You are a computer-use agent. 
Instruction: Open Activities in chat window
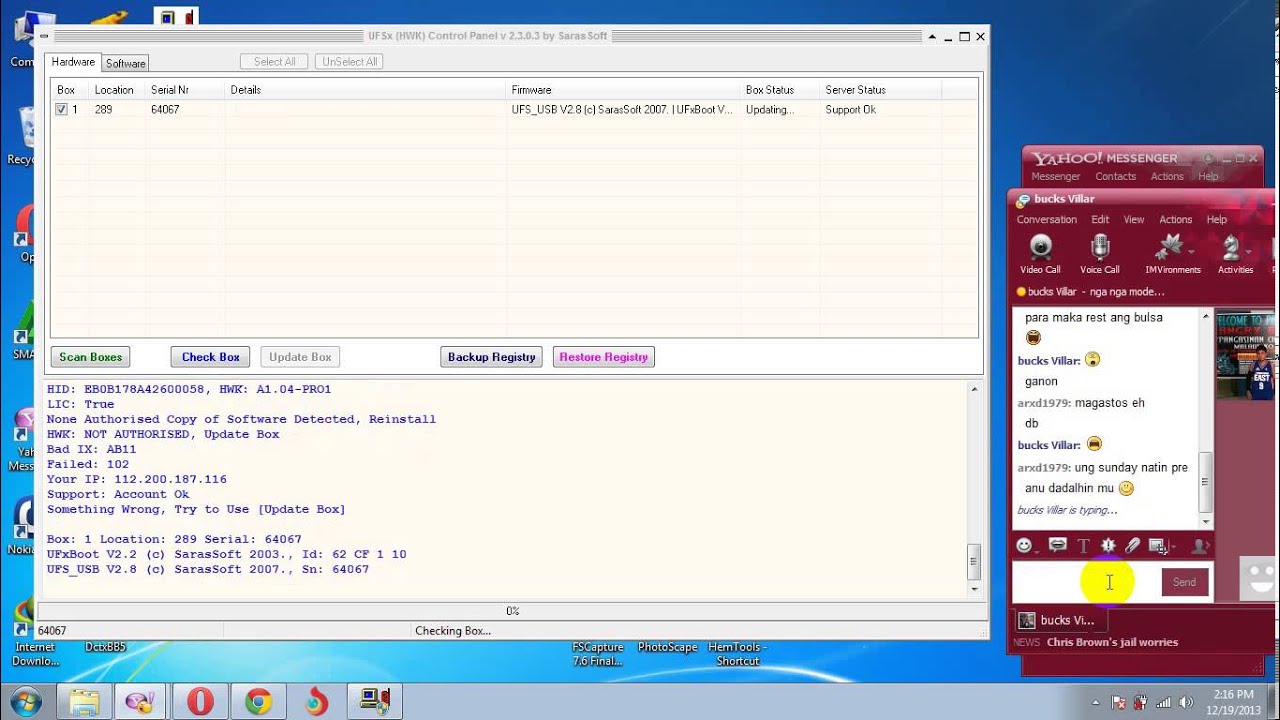point(1235,254)
